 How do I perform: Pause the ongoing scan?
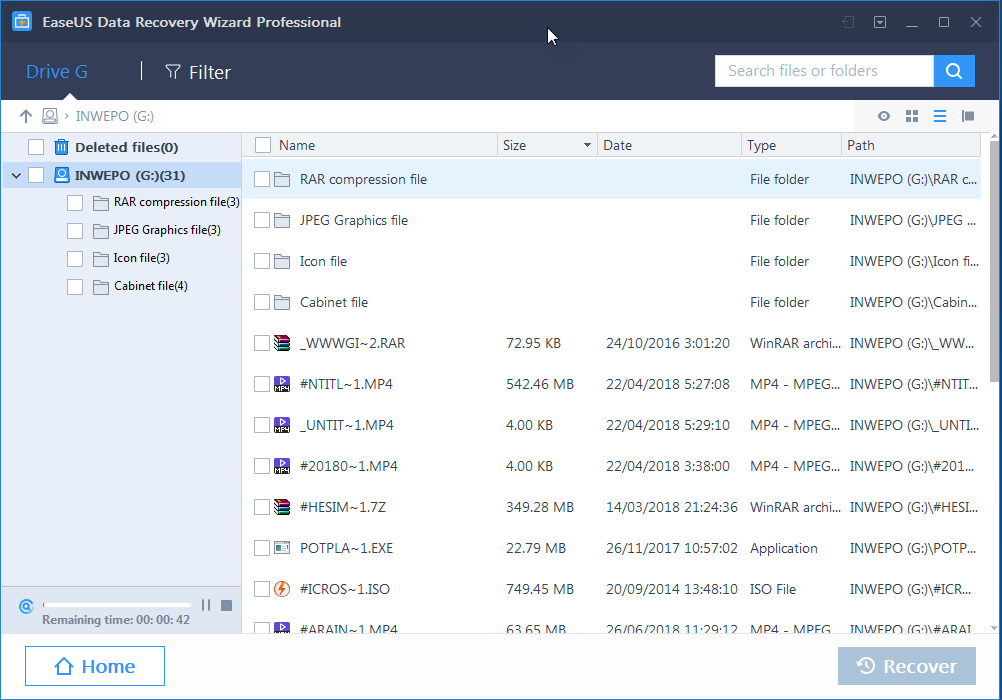point(206,605)
